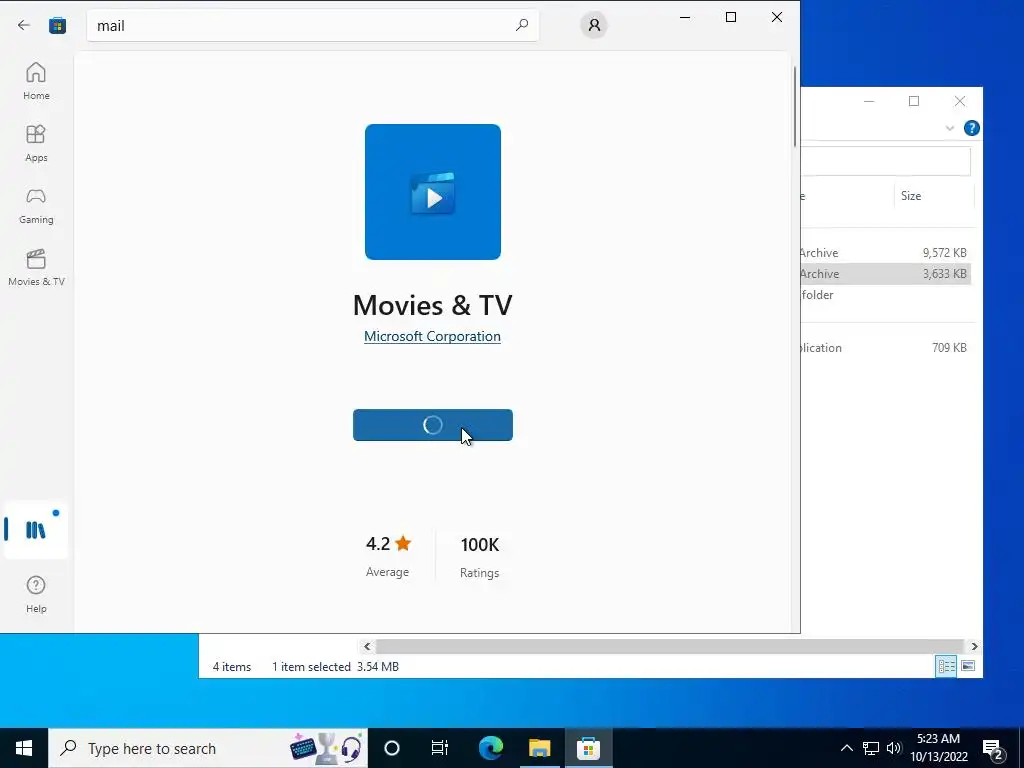Maximize the Microsoft Store window

tap(731, 17)
